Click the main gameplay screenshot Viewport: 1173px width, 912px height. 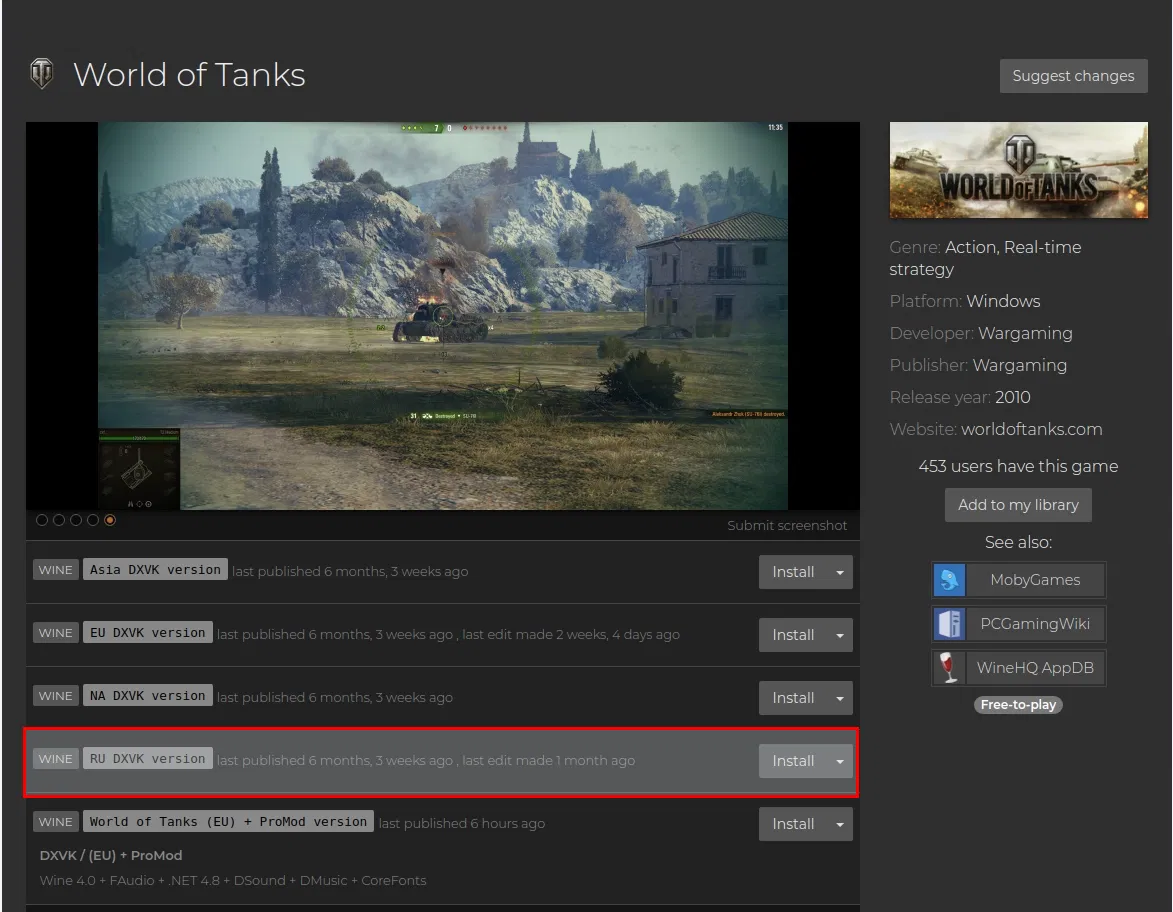click(443, 316)
